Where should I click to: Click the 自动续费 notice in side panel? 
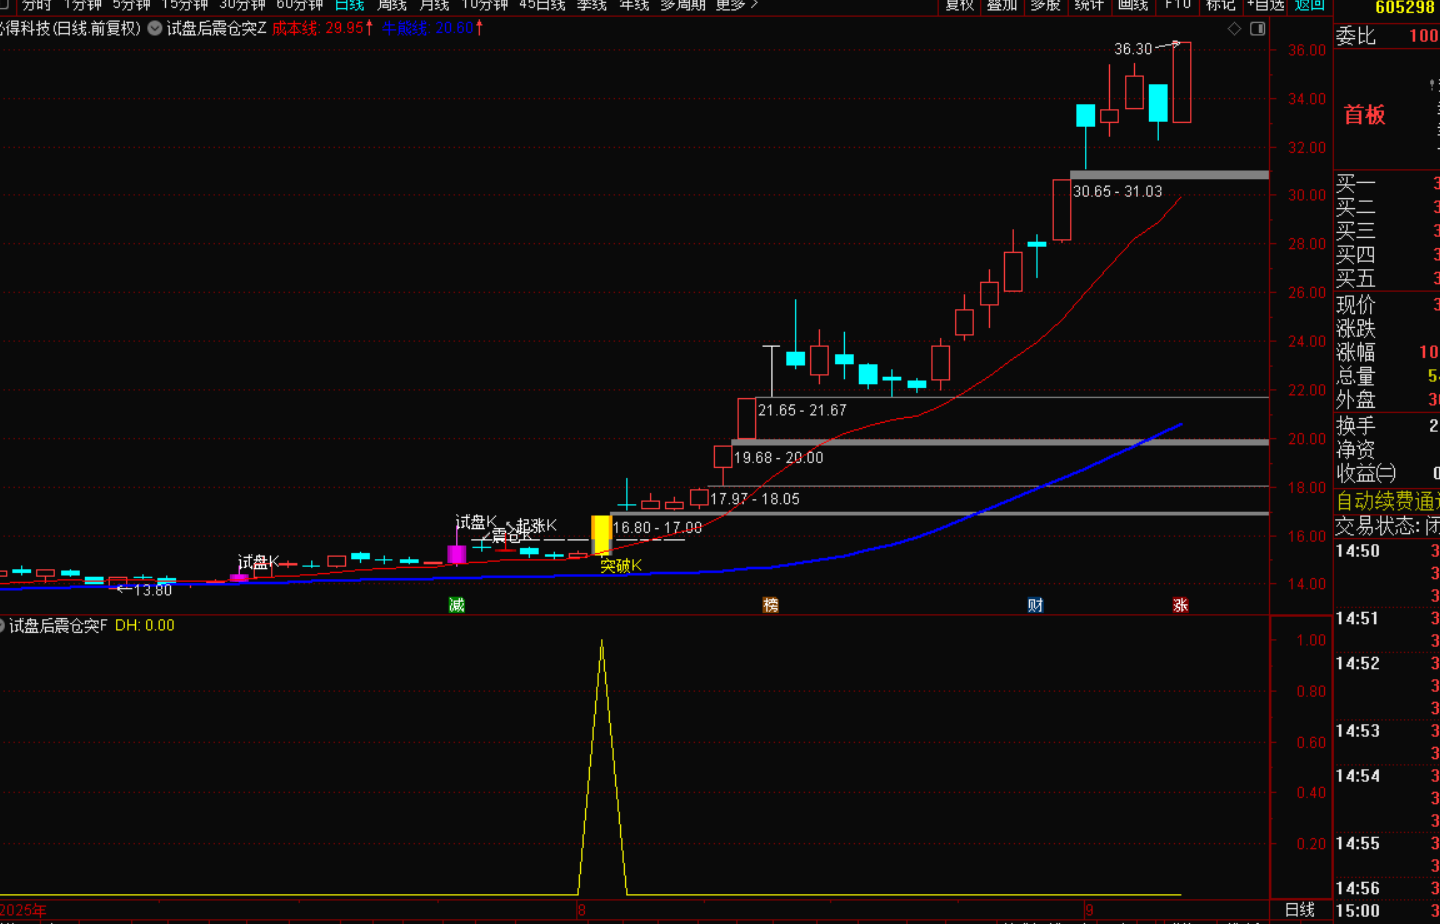pyautogui.click(x=1387, y=501)
